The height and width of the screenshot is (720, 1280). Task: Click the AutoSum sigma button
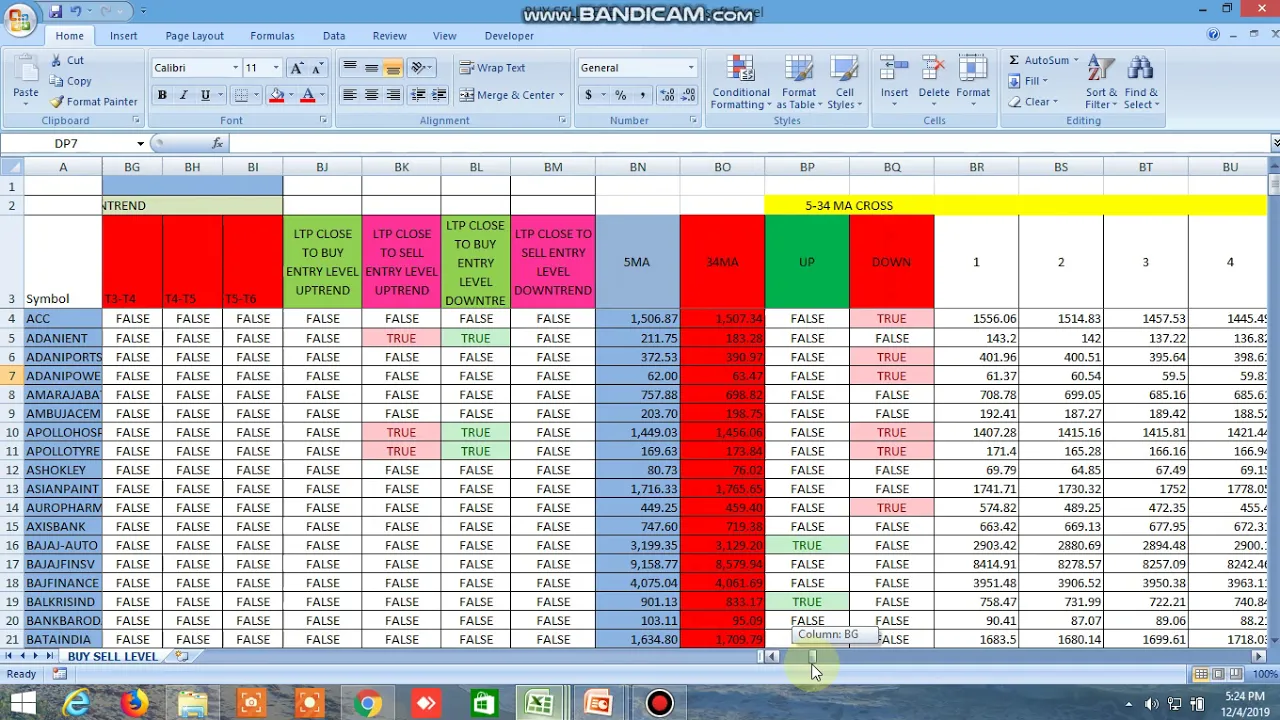click(x=1039, y=60)
